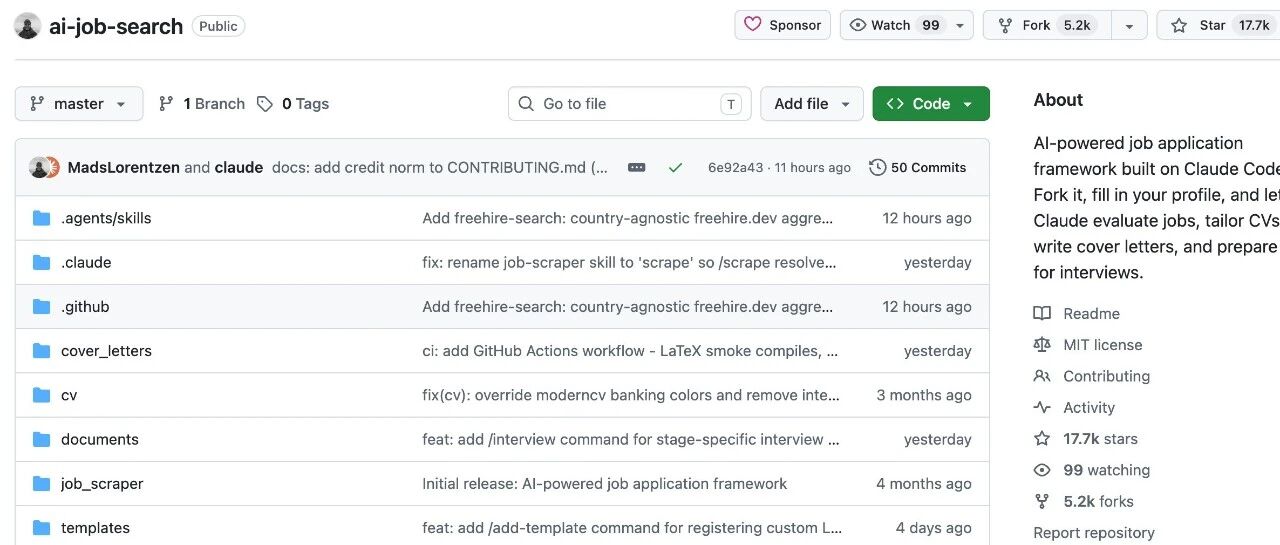Open commit 'Initial release: AI-powered job application framework'
The image size is (1280, 545).
point(605,483)
